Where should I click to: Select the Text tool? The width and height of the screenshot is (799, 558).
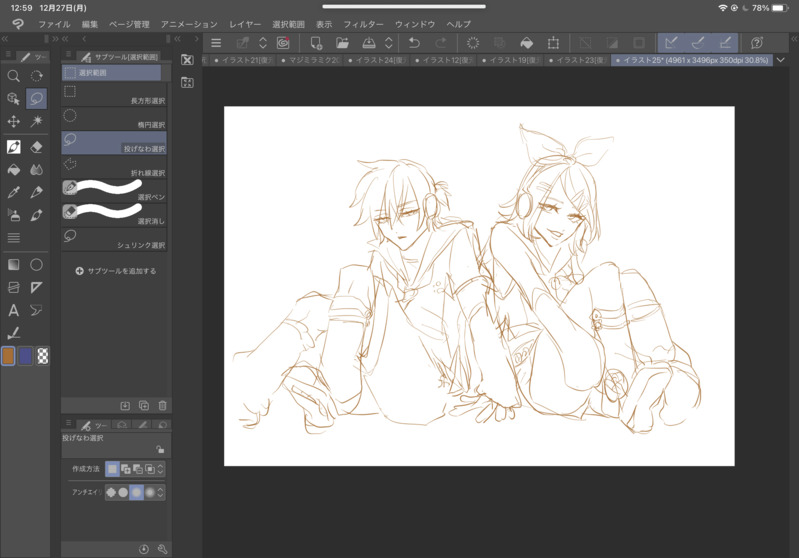14,310
